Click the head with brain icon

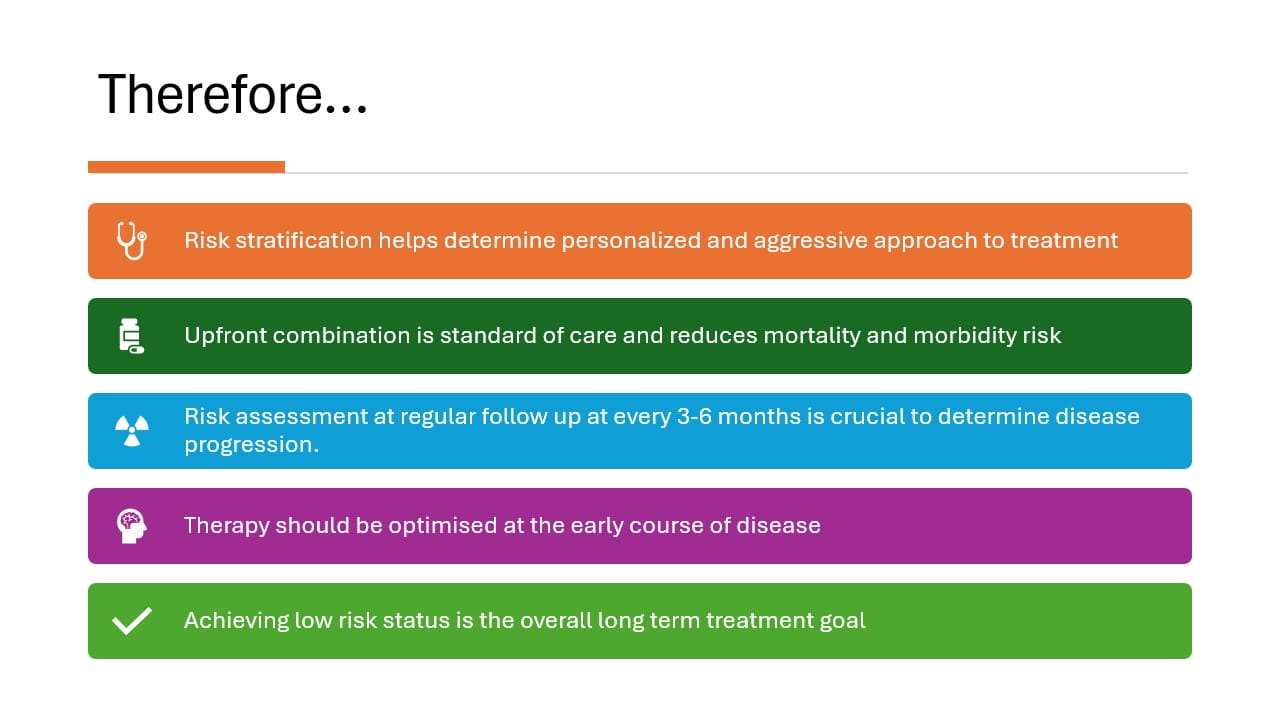[x=131, y=526]
